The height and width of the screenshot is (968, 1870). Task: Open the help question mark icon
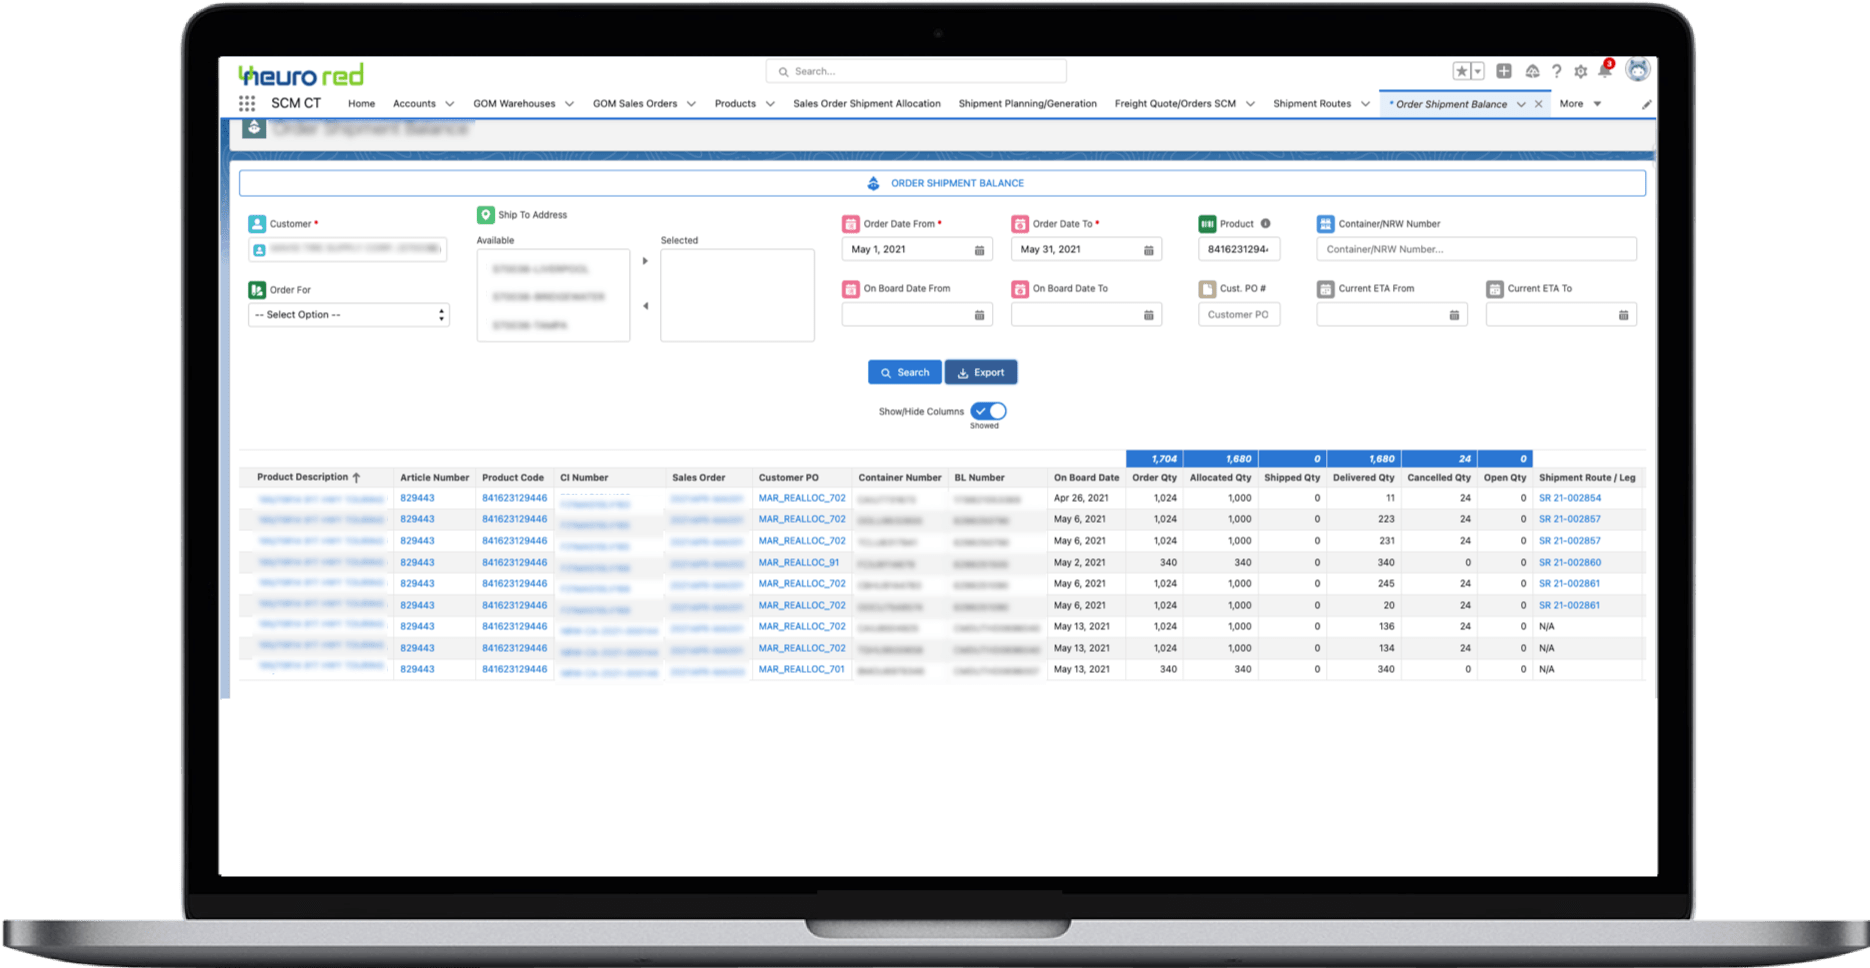[x=1557, y=71]
